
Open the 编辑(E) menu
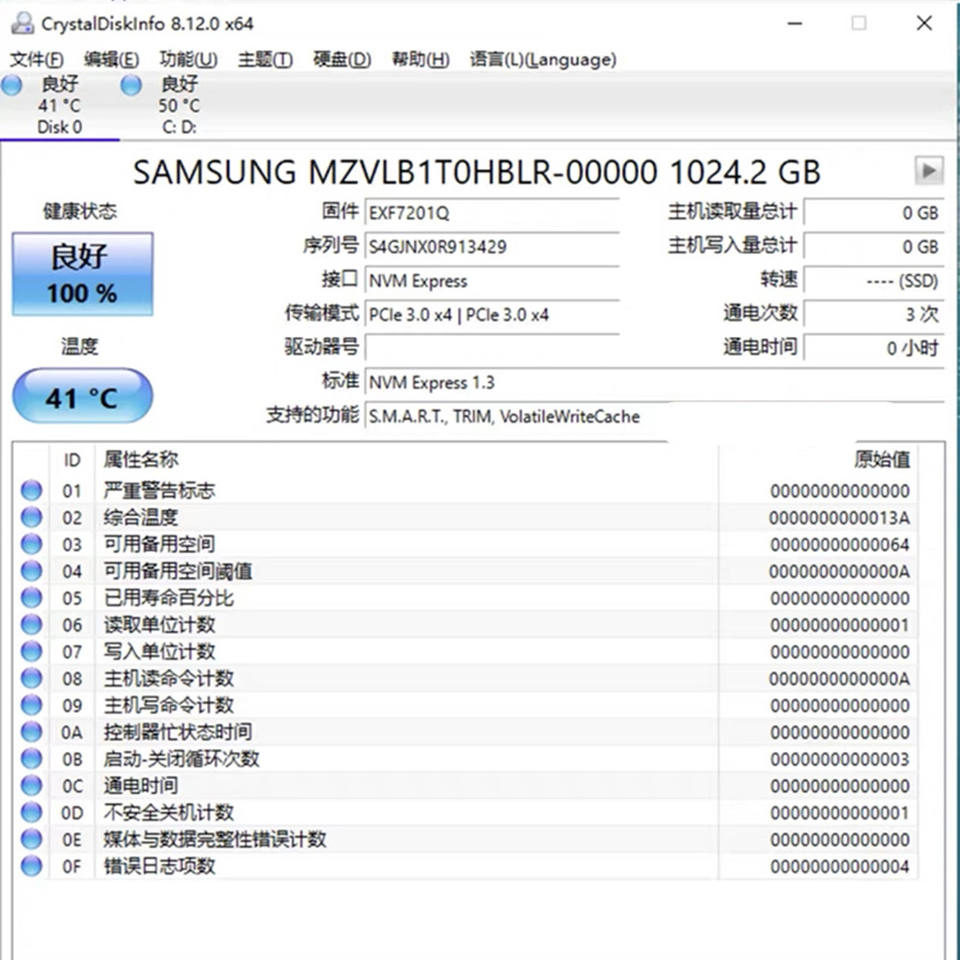coord(111,59)
